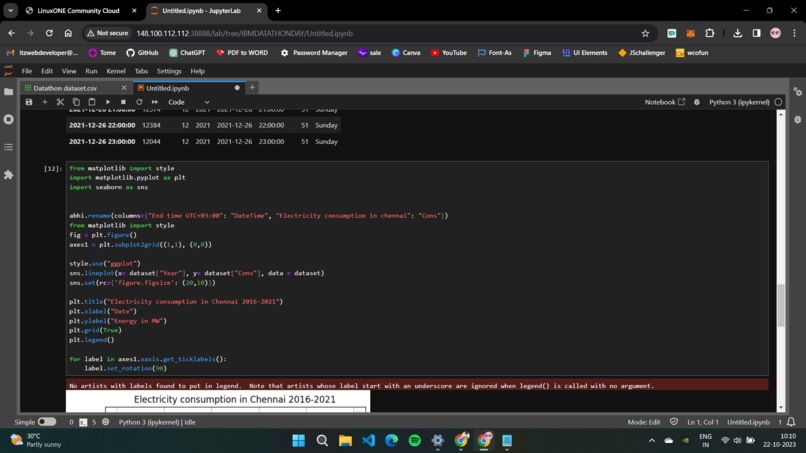Click the notifications bell in status bar

click(791, 422)
